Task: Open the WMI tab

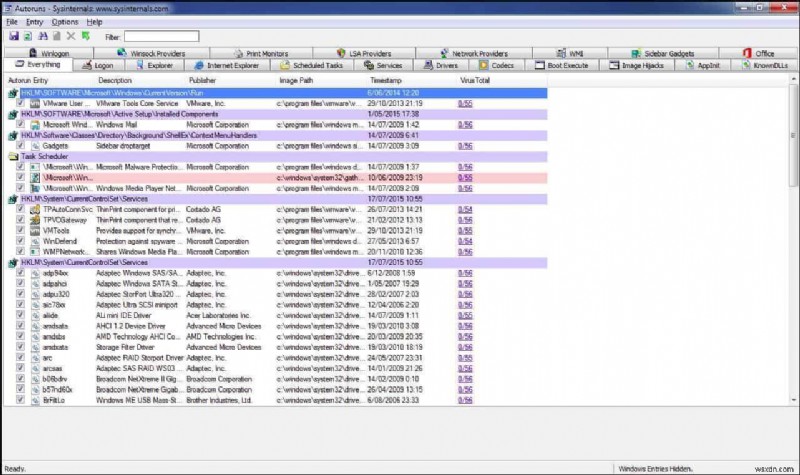Action: point(570,53)
